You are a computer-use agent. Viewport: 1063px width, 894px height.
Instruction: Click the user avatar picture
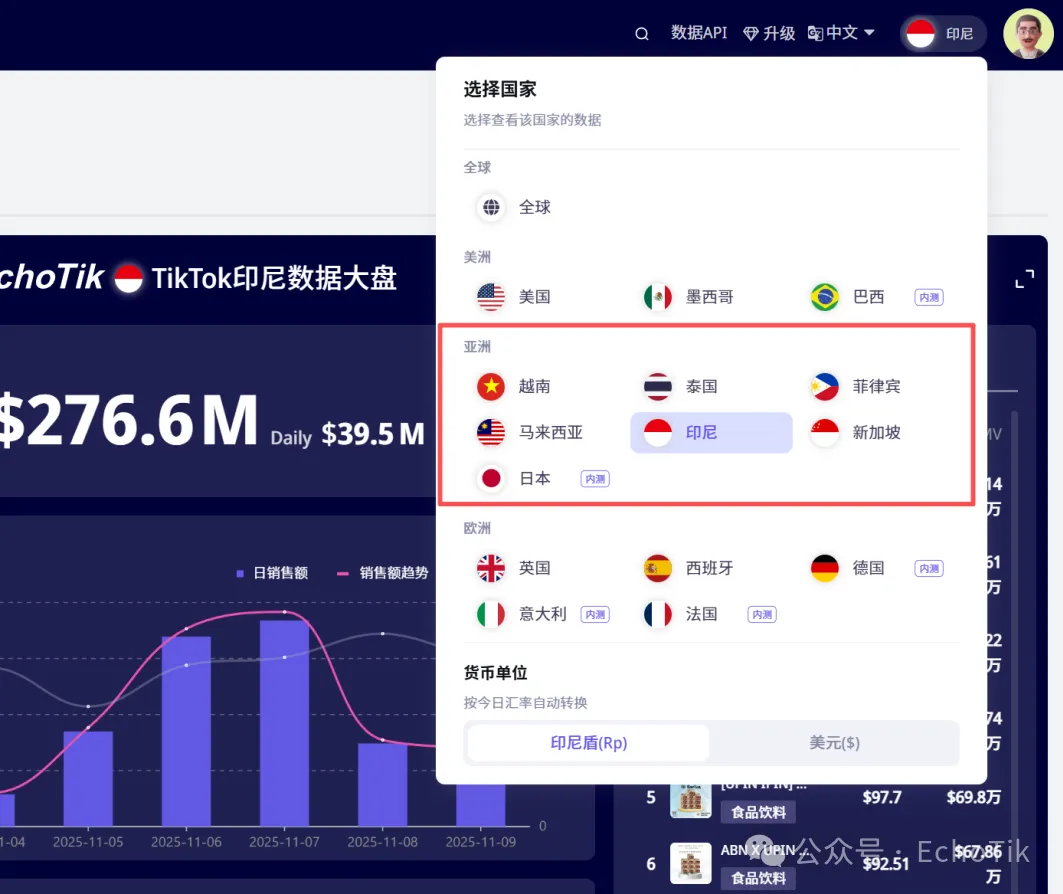point(1027,34)
